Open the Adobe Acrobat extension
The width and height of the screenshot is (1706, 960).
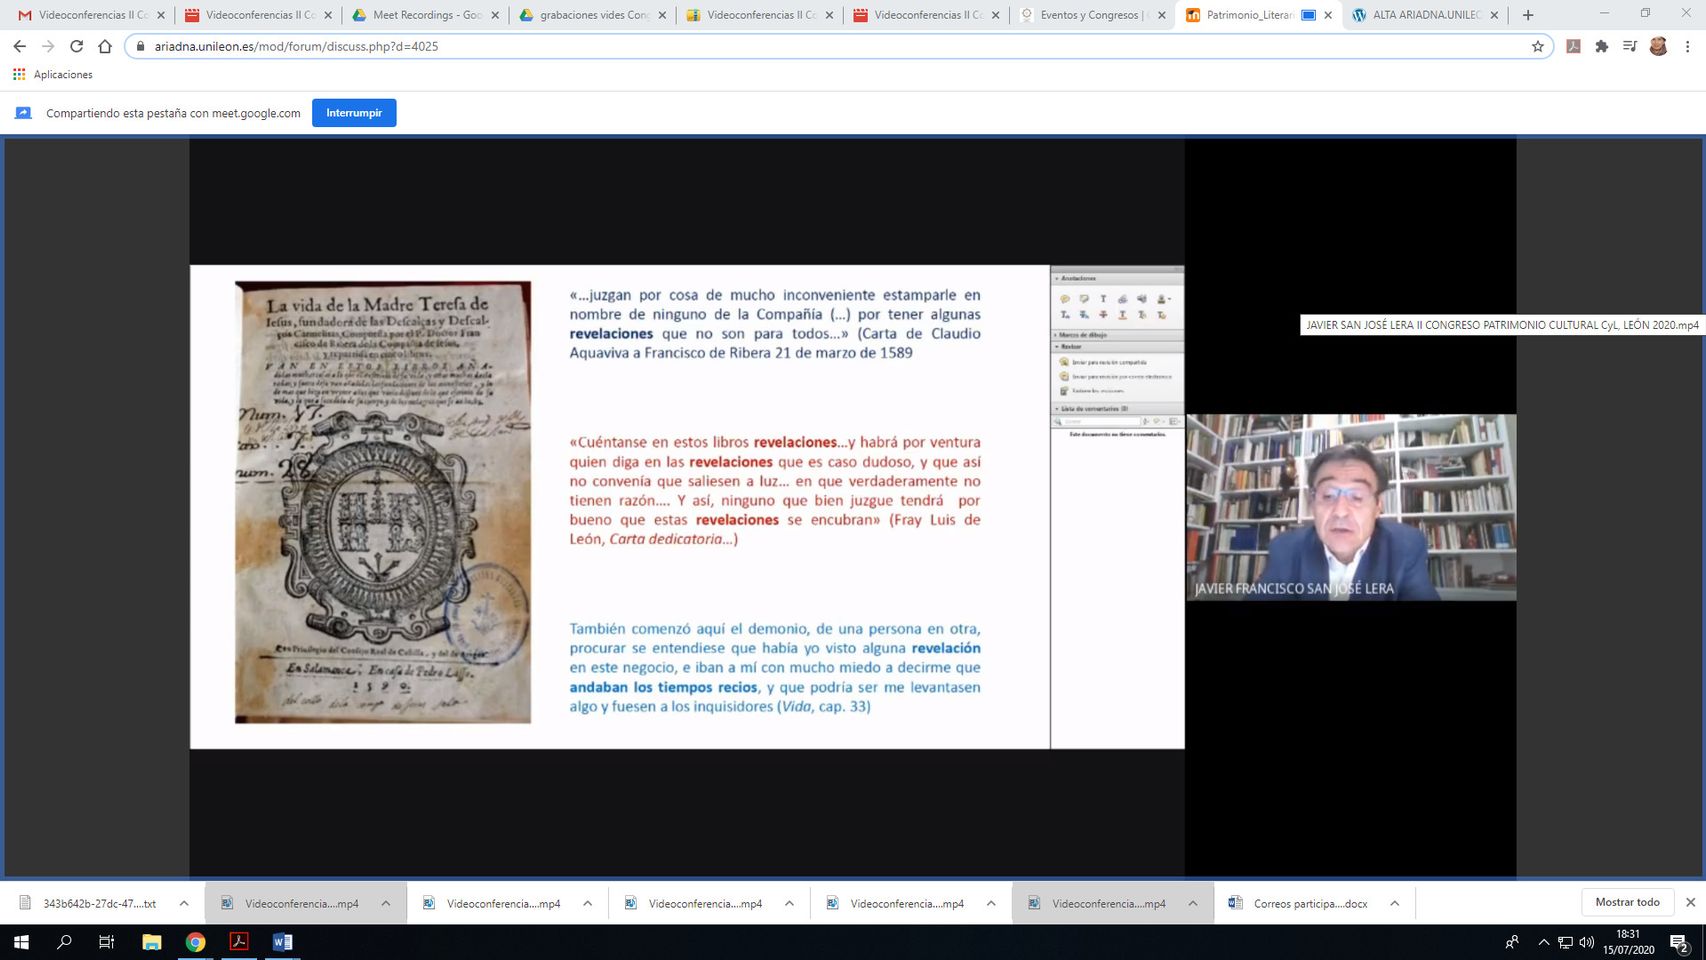pyautogui.click(x=1573, y=46)
